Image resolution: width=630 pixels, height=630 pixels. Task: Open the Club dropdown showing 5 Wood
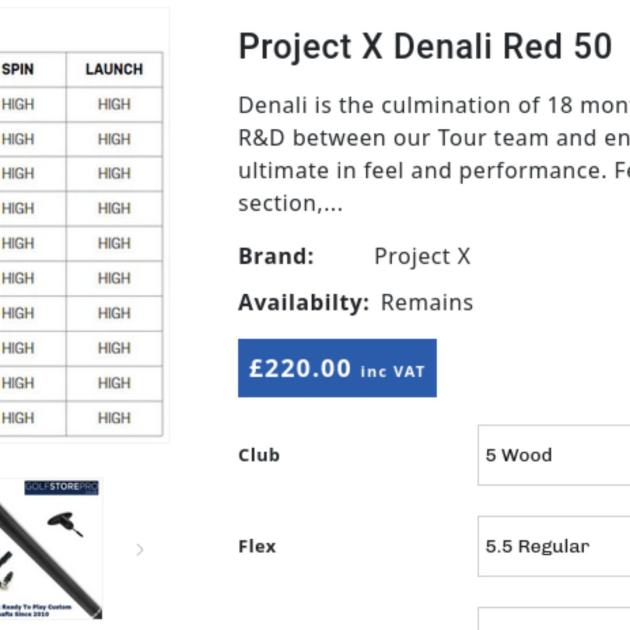point(553,455)
